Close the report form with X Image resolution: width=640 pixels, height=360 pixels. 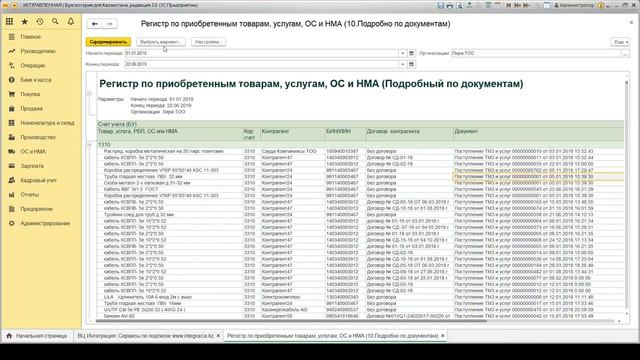coord(631,23)
